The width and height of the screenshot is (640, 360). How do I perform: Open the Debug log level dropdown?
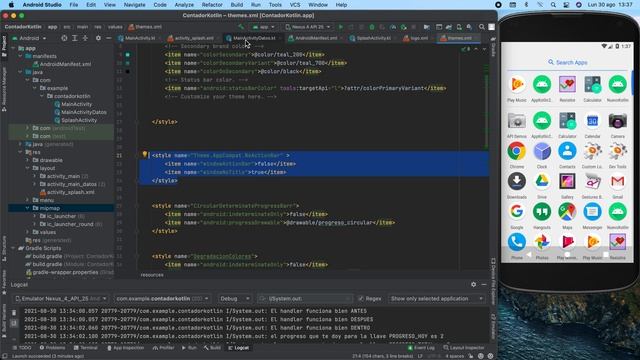[x=235, y=299]
